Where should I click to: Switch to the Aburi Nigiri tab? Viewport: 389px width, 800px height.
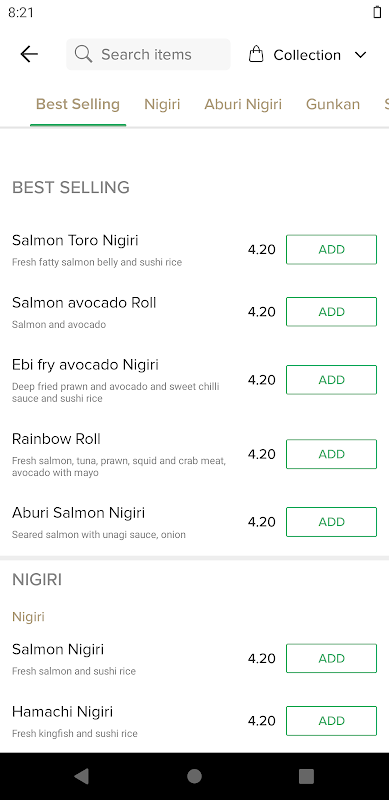tap(243, 104)
